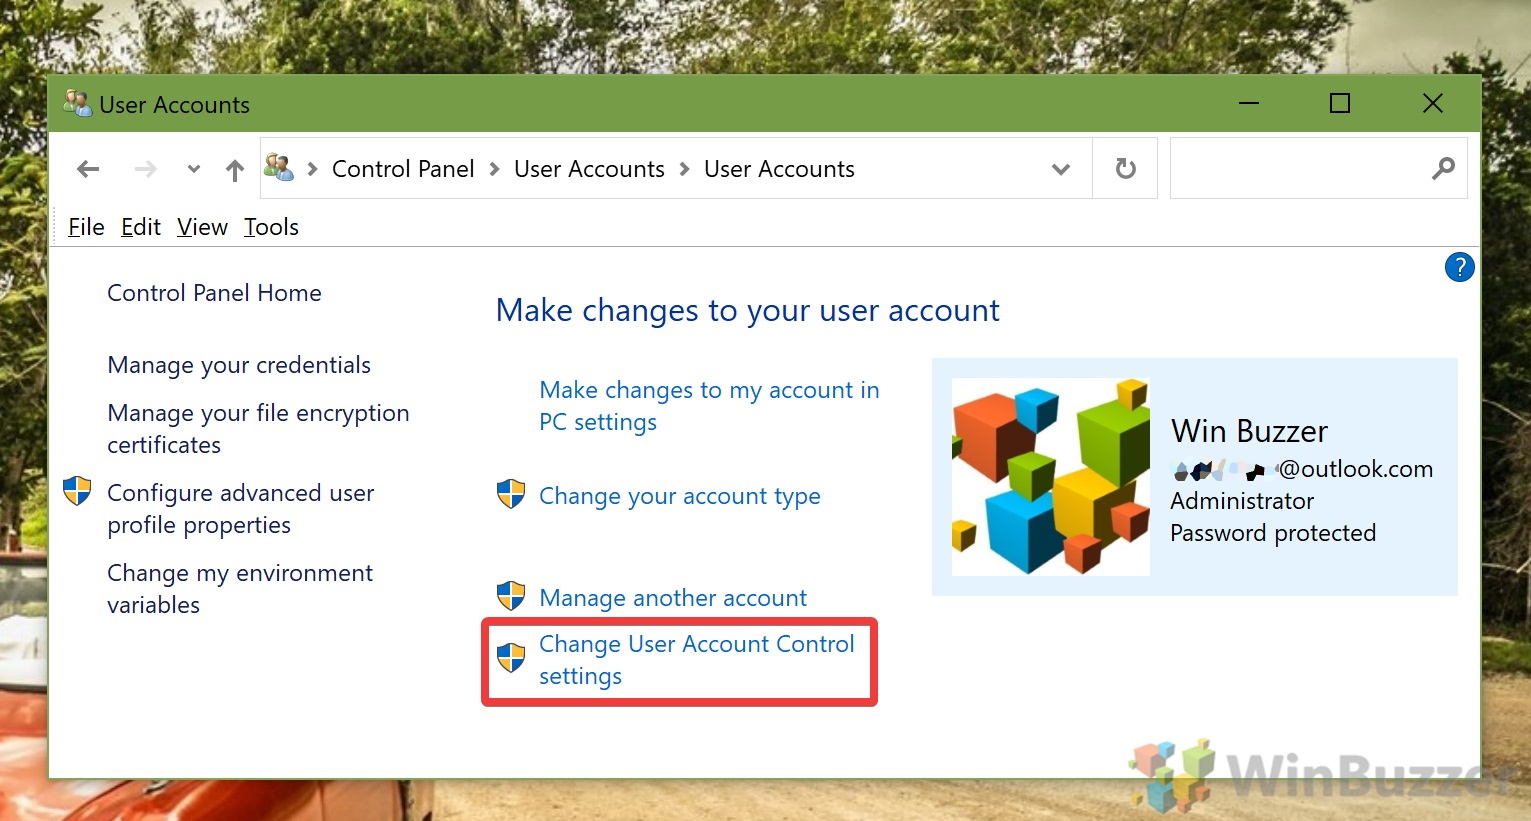Viewport: 1531px width, 821px height.
Task: Click the up-one-level arrow
Action: (x=234, y=168)
